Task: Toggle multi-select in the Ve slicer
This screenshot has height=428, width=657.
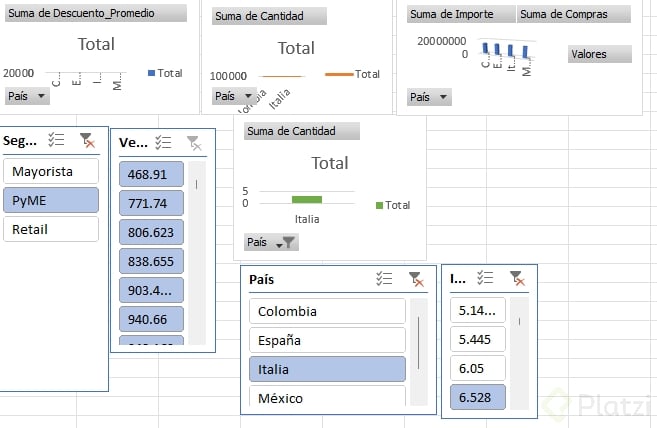Action: tap(164, 143)
